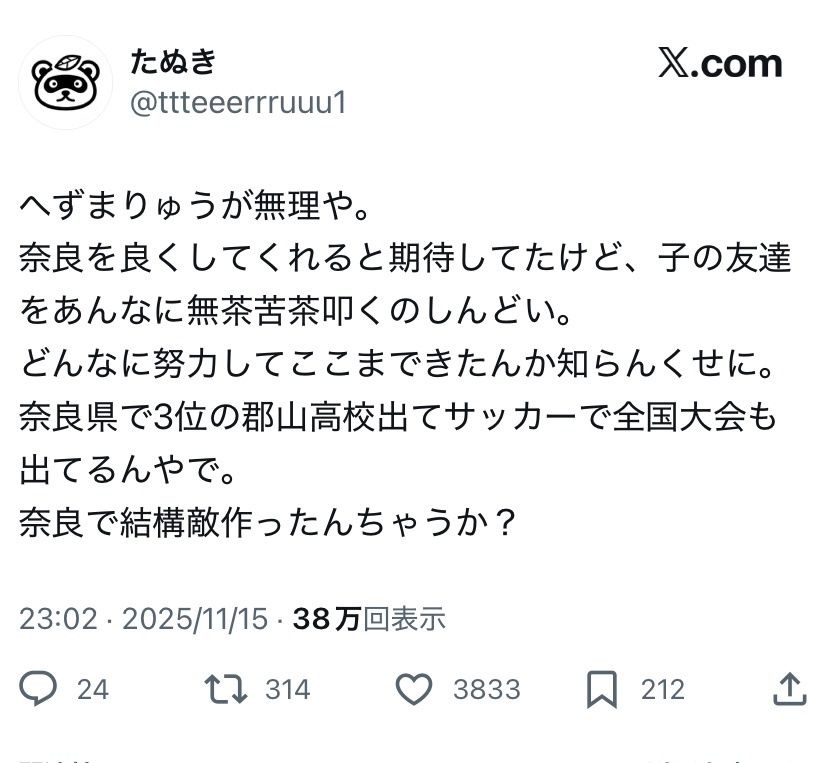Screen dimensions: 828x763
Task: Click the repost count 314
Action: (287, 689)
